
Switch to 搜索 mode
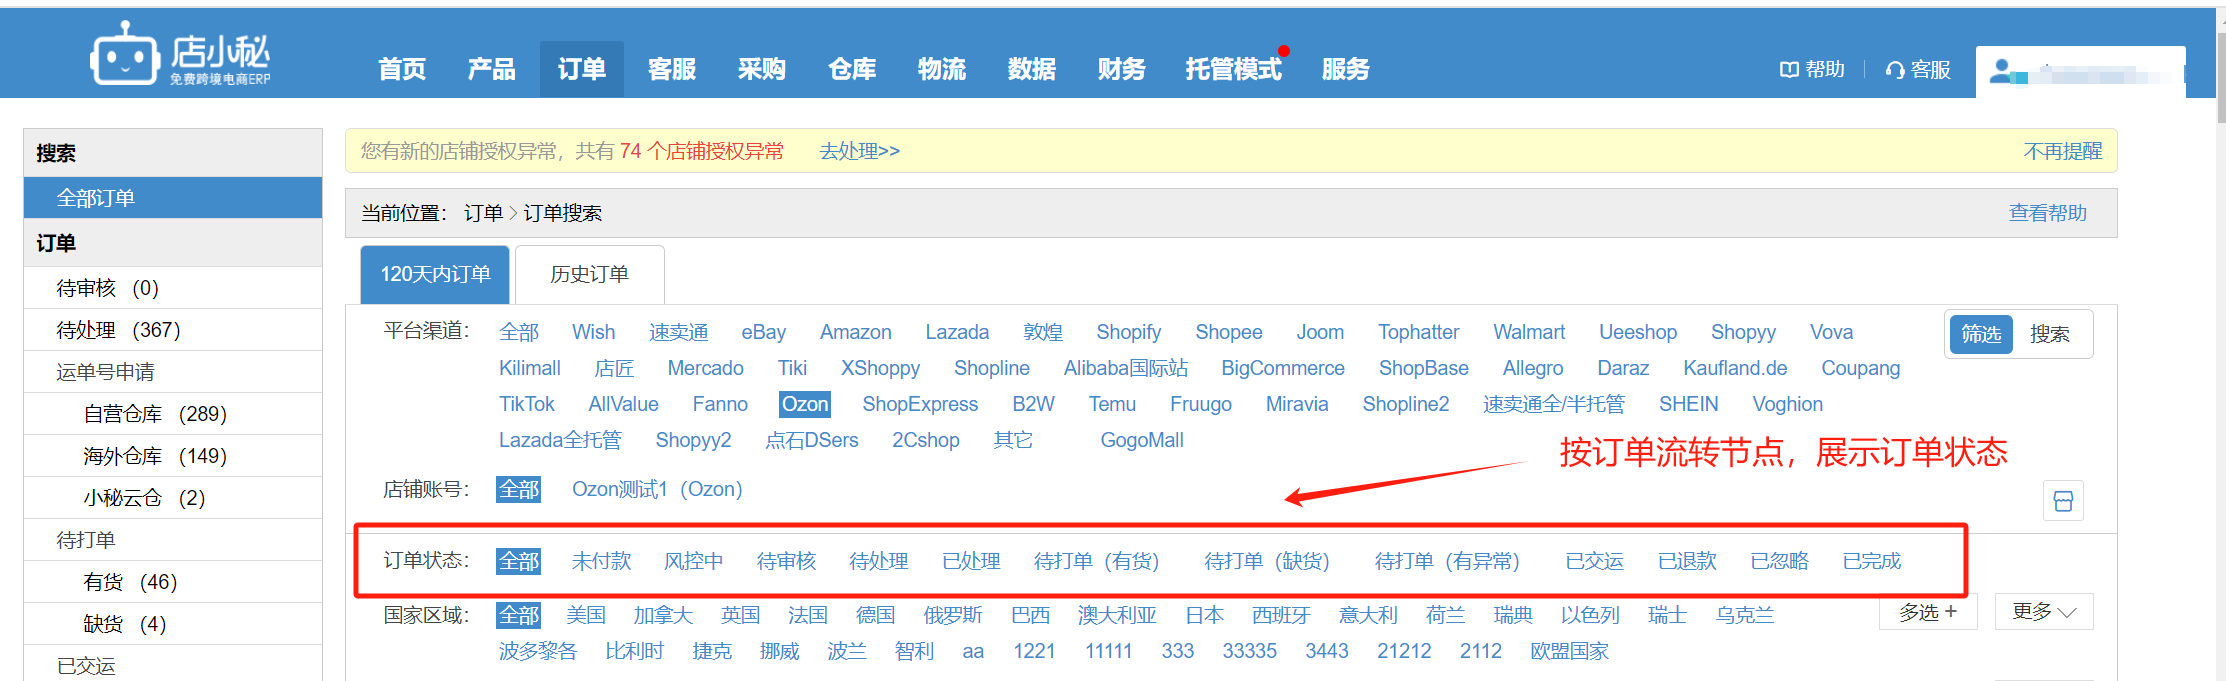pos(2050,334)
